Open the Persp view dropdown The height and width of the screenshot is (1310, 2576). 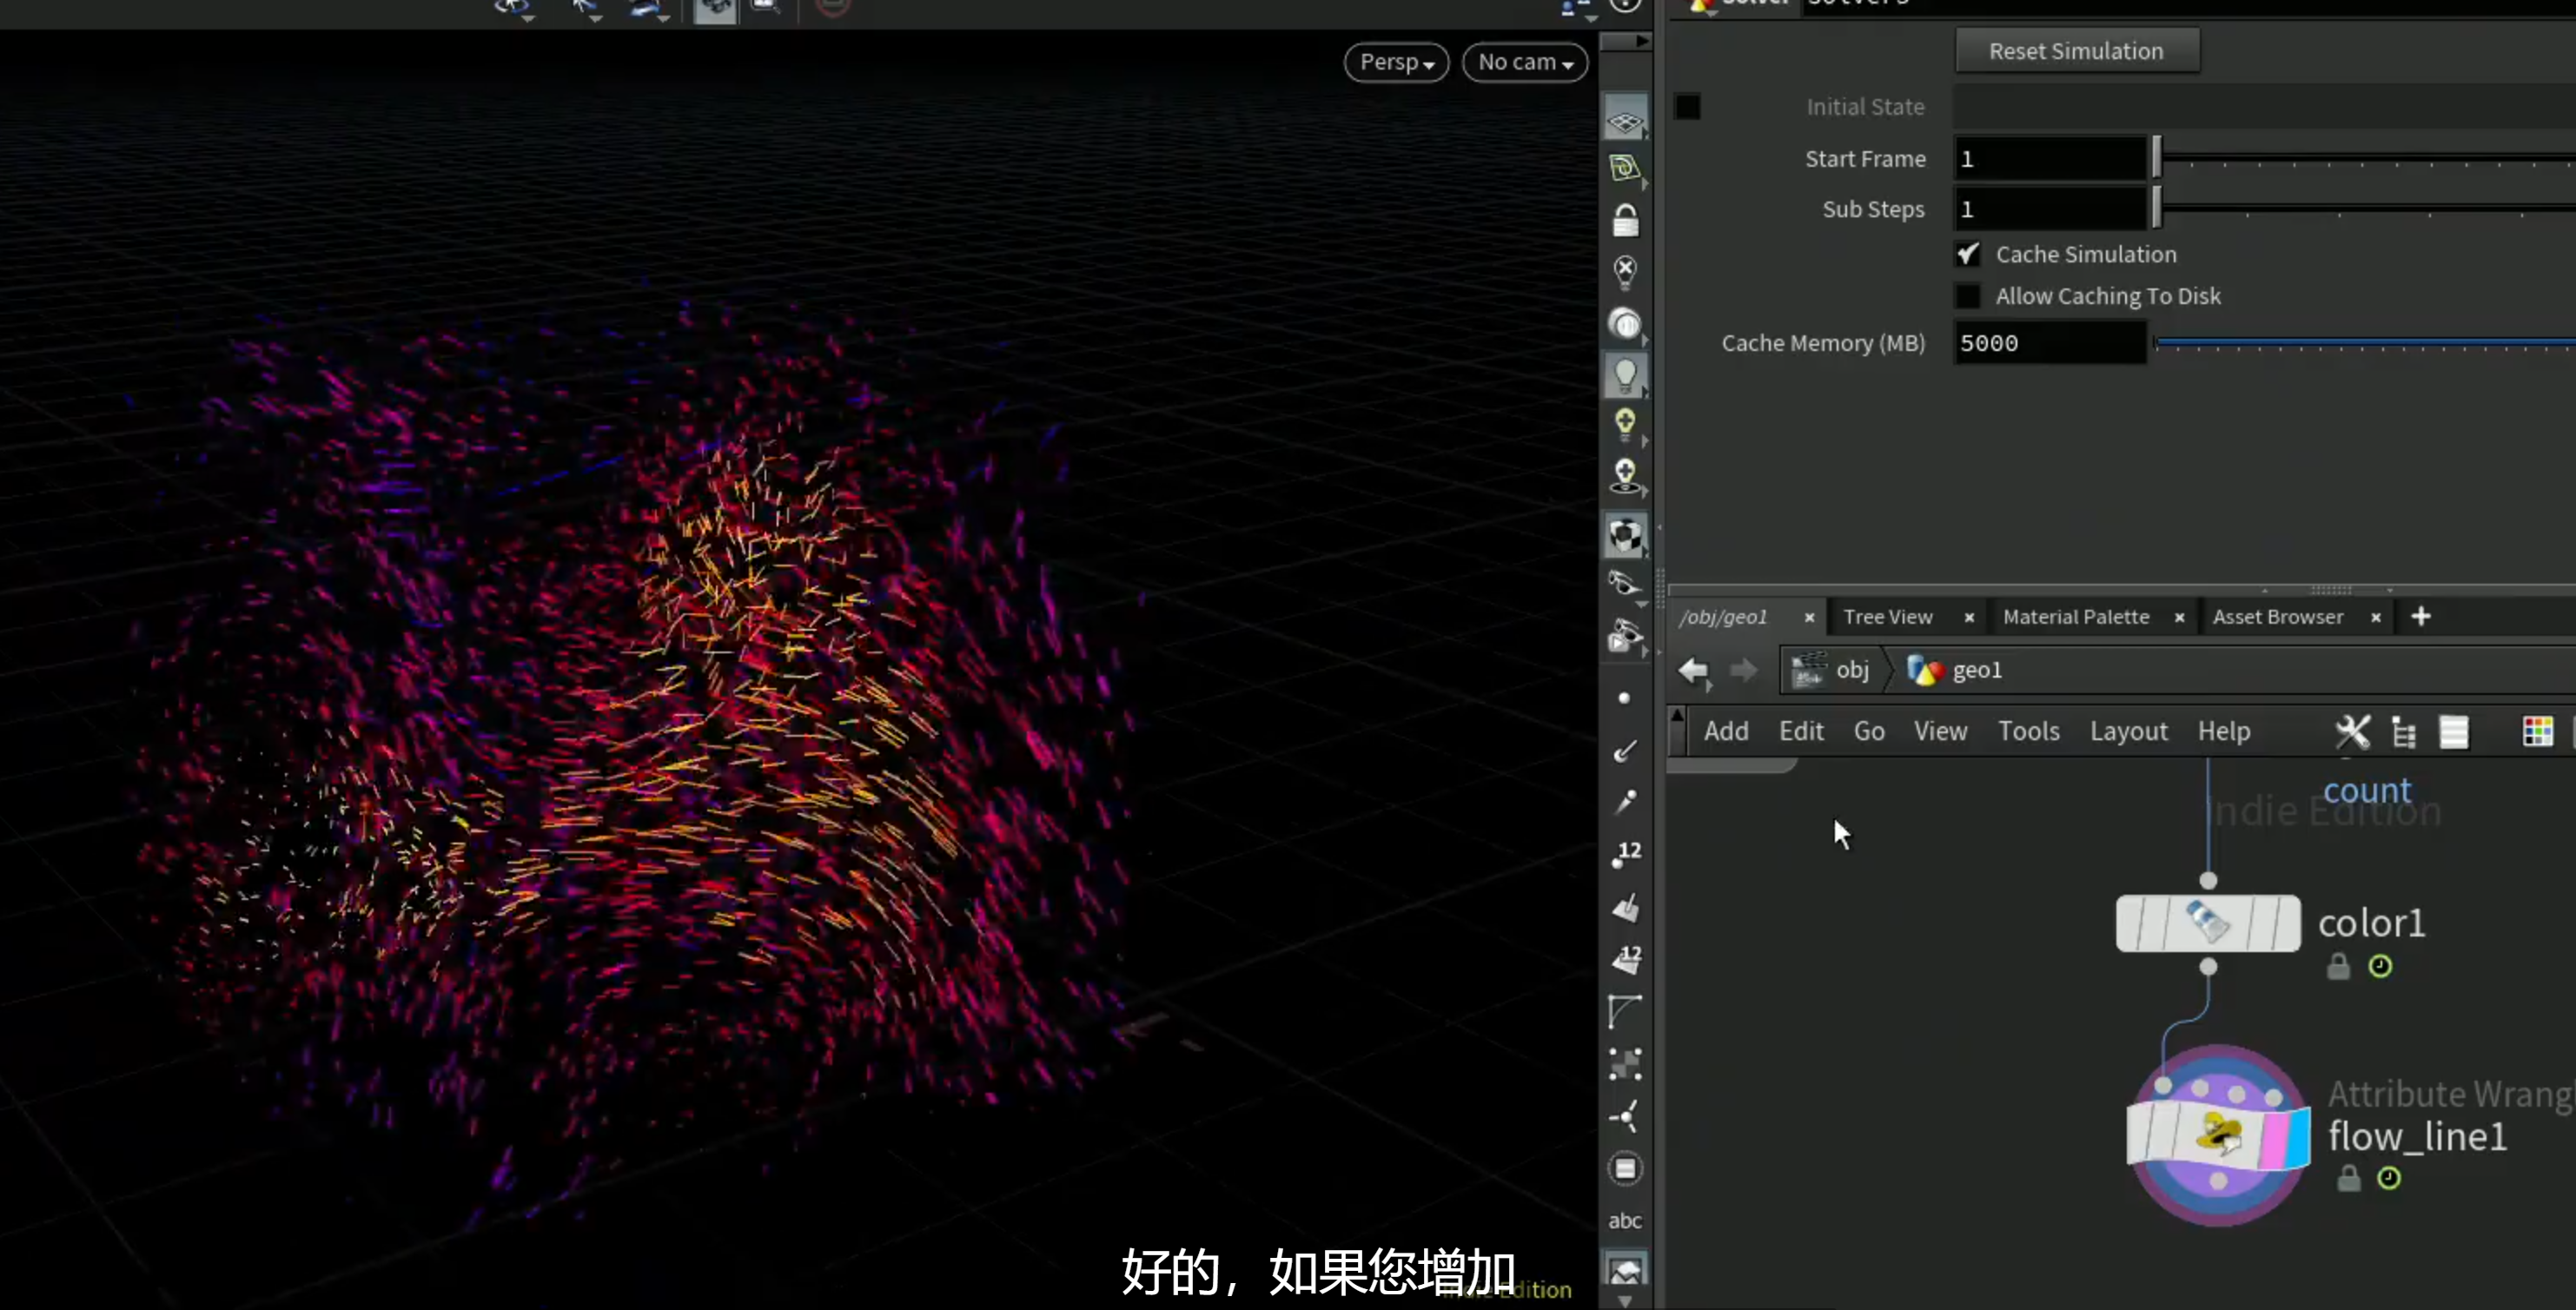1396,62
